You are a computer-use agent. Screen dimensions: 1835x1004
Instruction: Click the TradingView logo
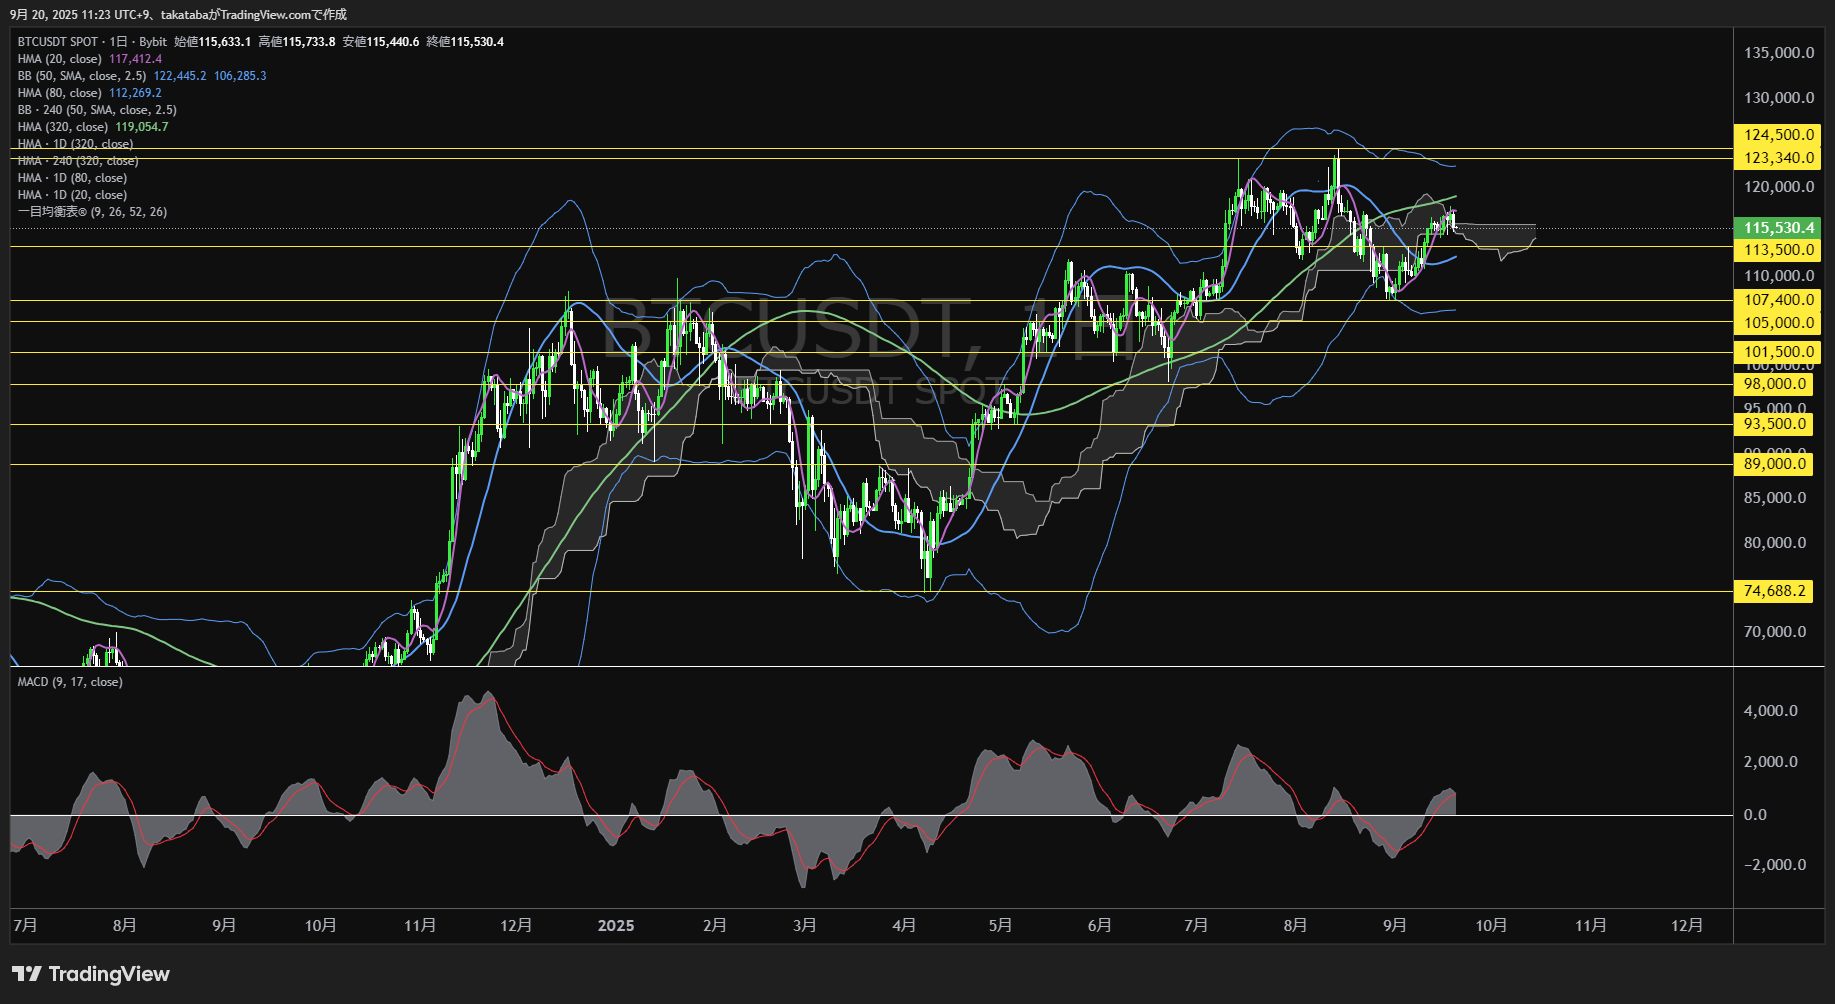pos(91,974)
